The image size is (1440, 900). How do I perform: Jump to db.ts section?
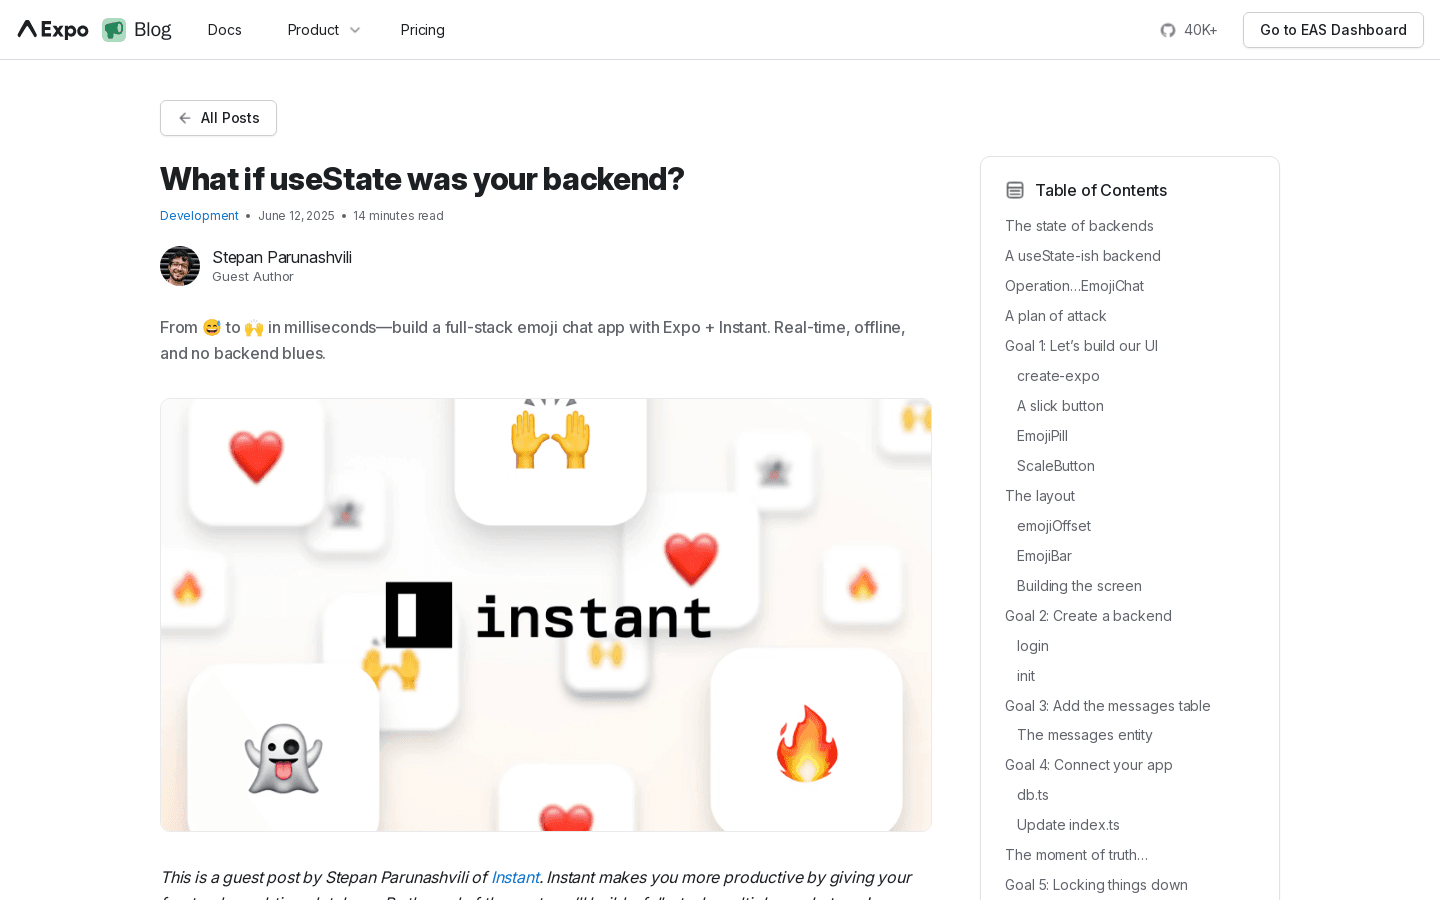tap(1033, 795)
